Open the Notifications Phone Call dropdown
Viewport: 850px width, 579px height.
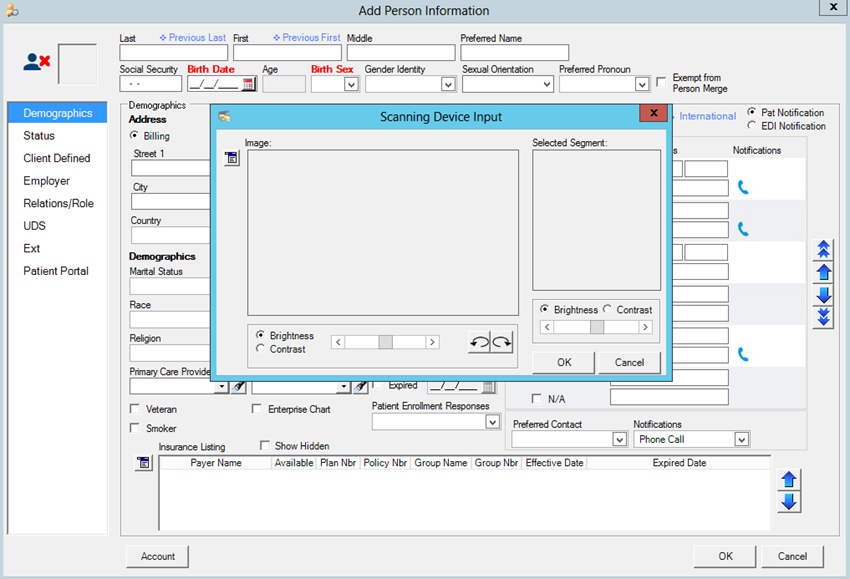pos(742,439)
